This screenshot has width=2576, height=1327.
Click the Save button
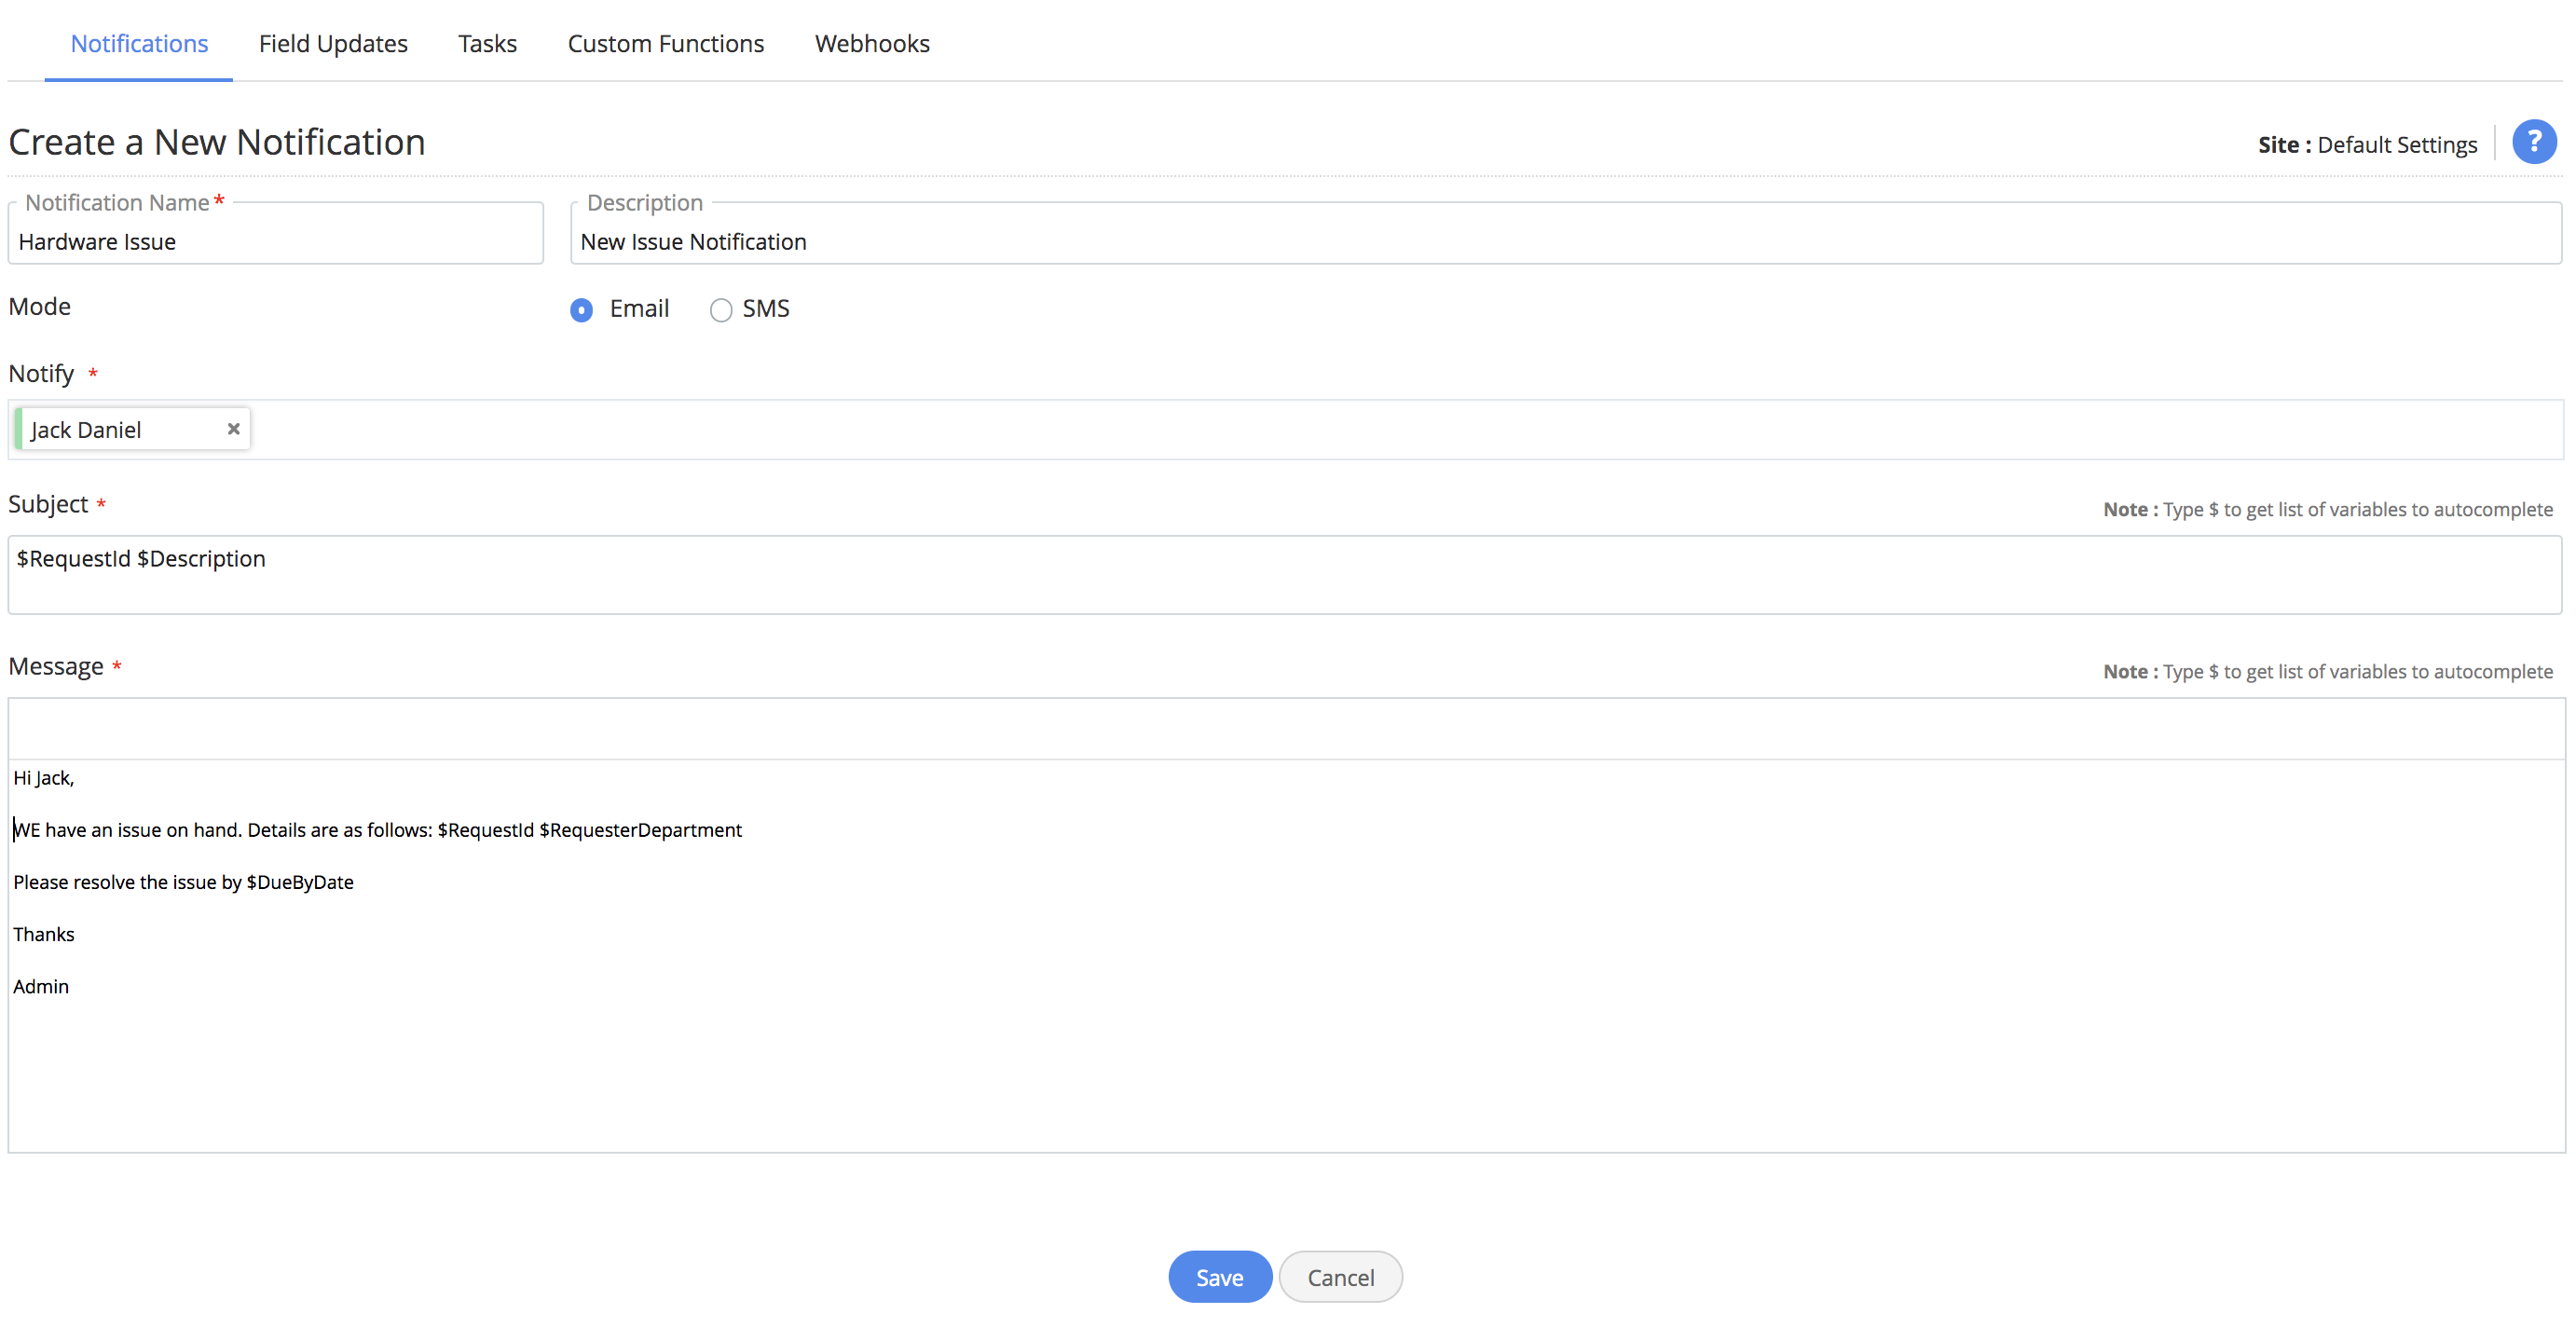(1219, 1277)
